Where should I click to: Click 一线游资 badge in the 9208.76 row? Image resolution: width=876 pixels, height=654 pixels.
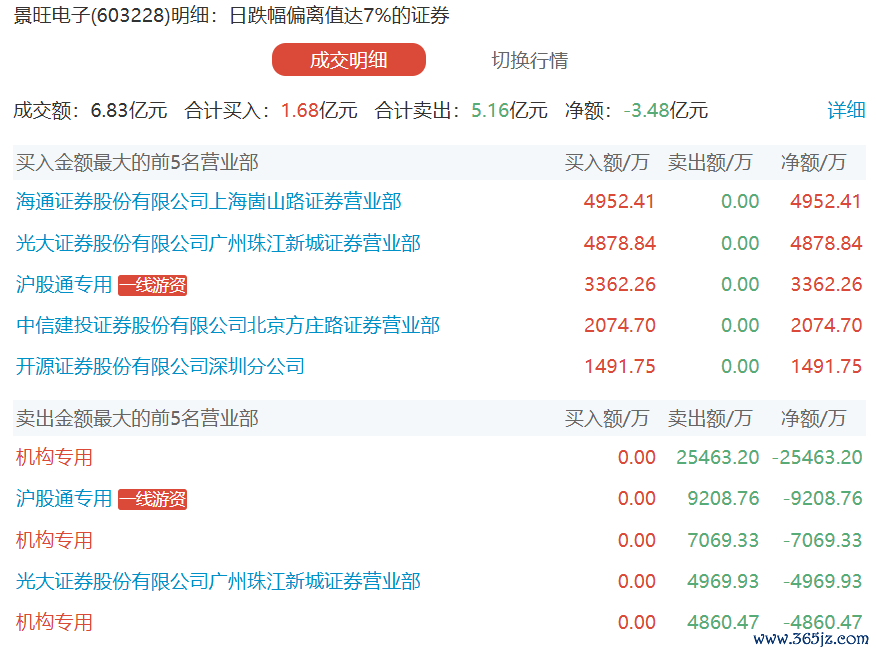[153, 499]
